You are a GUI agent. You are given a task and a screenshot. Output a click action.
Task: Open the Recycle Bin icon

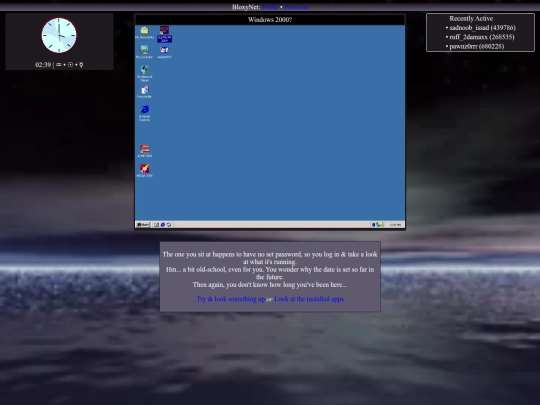(x=144, y=92)
